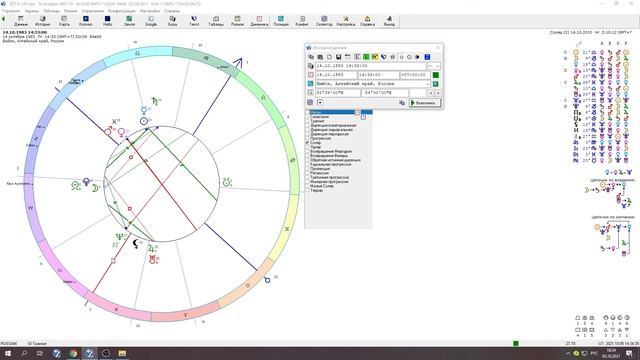640x360 pixels.
Task: Enable the Лунар checkbox
Action: (x=307, y=147)
